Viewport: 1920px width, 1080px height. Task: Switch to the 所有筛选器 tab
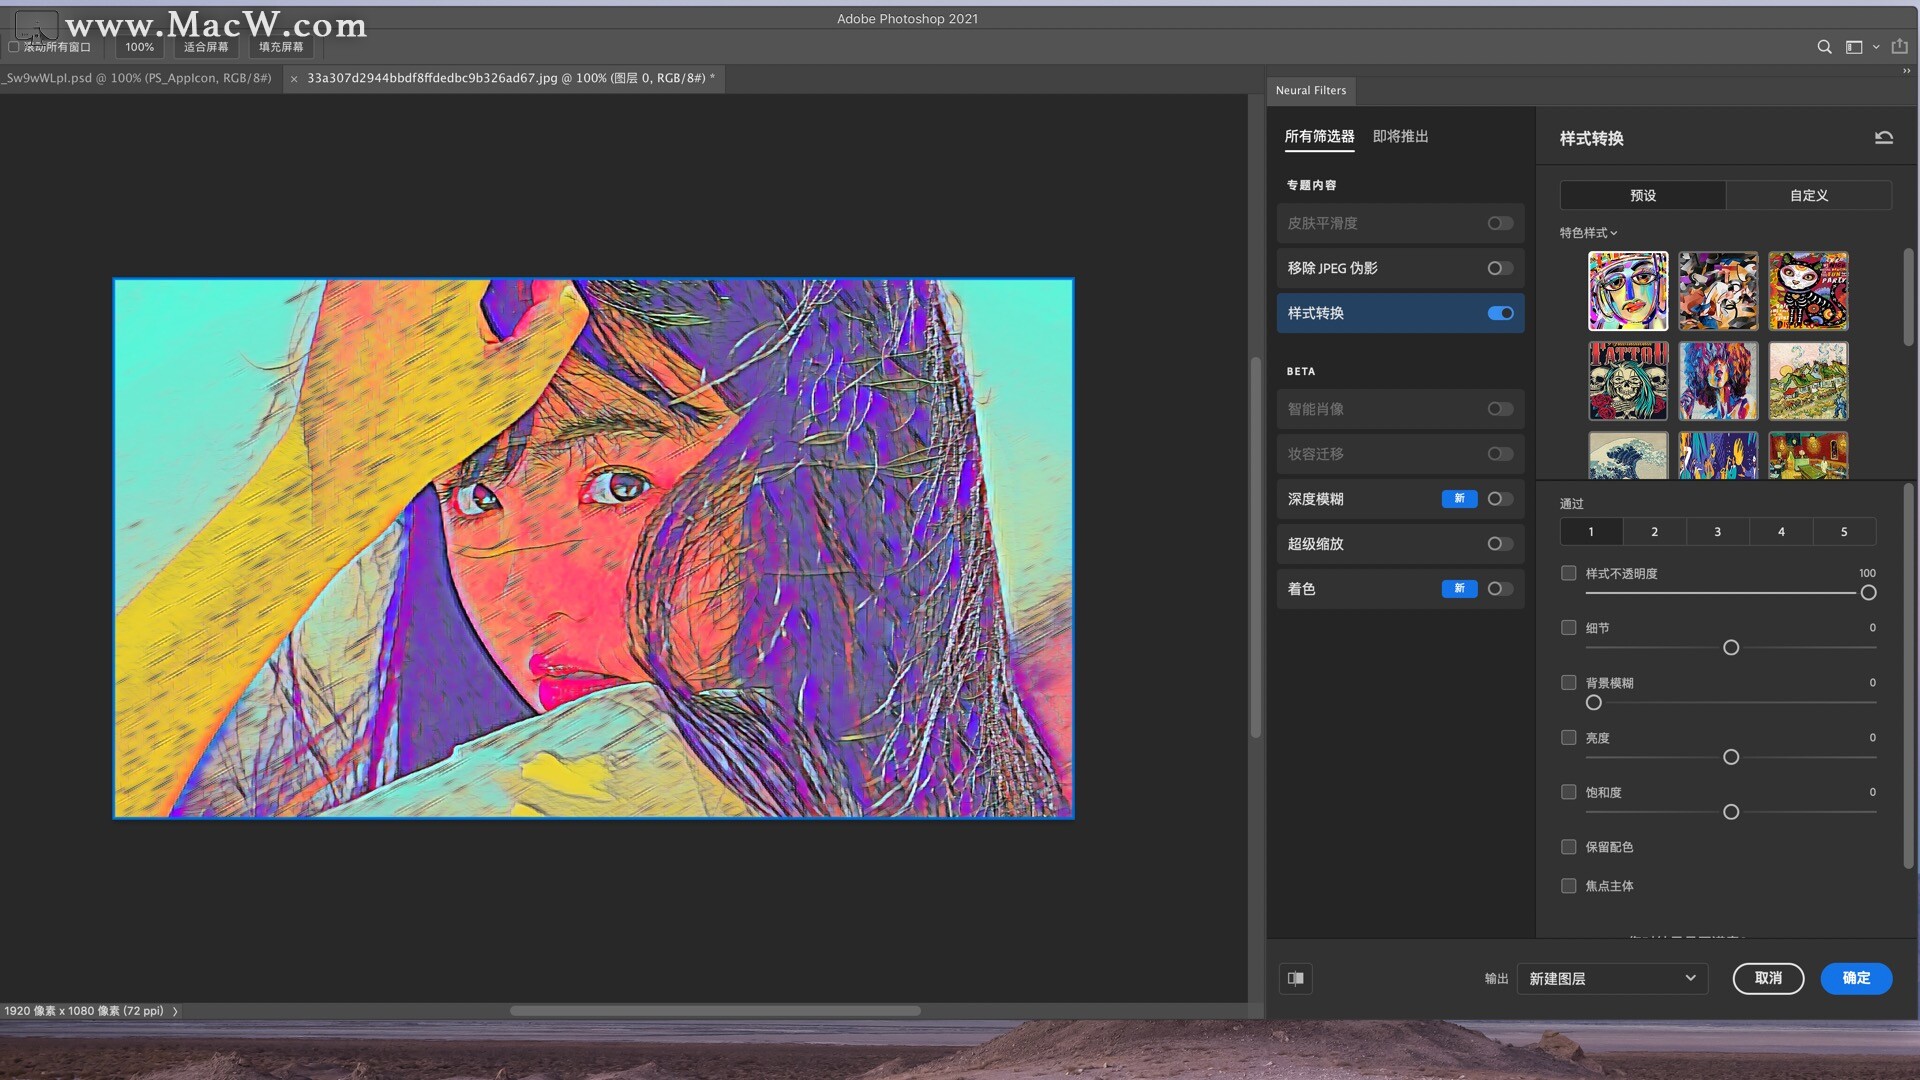tap(1319, 137)
